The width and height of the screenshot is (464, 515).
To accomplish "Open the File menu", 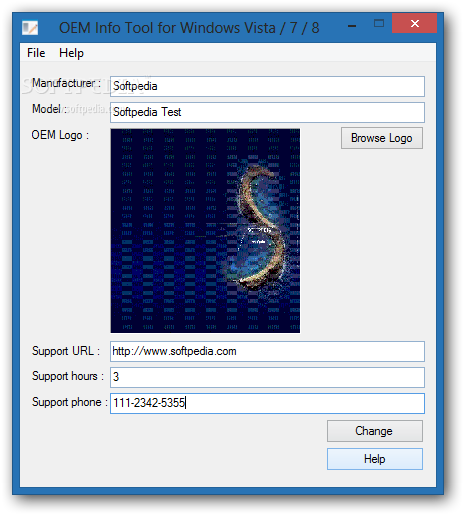I will point(36,53).
